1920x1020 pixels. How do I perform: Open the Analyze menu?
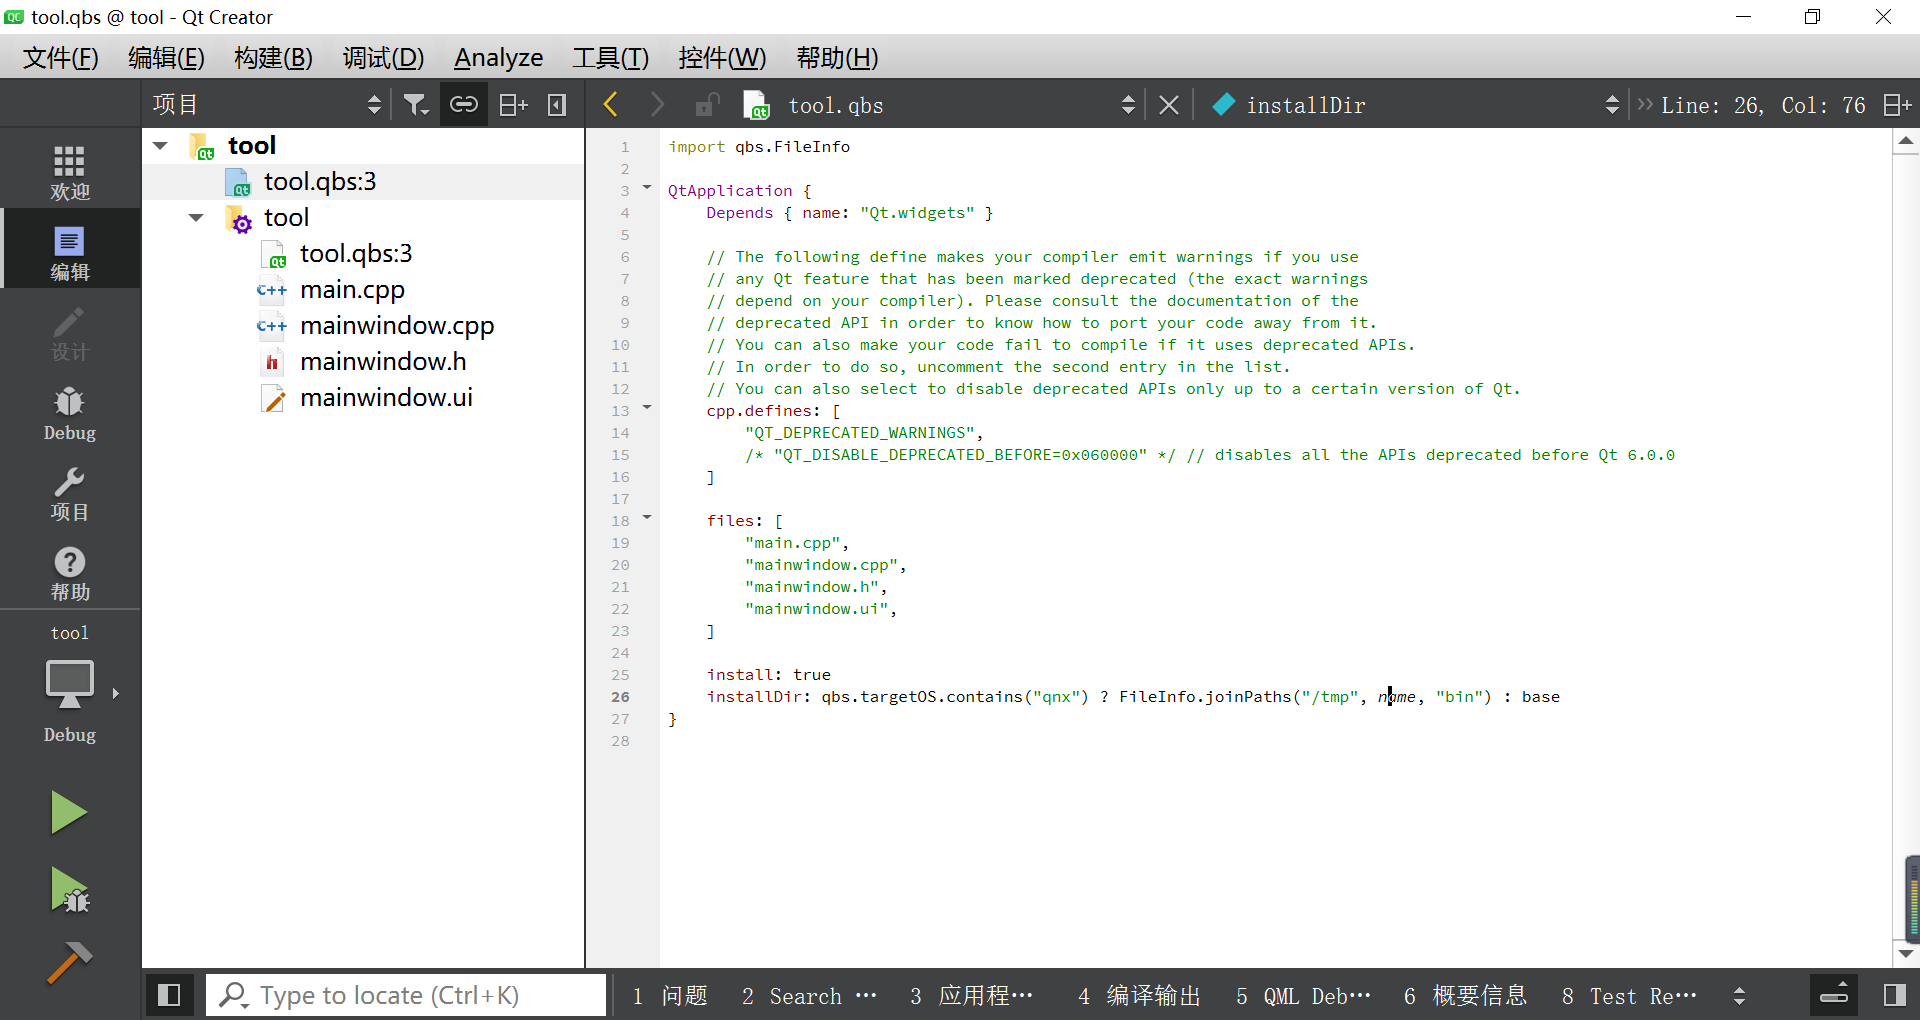pos(498,58)
